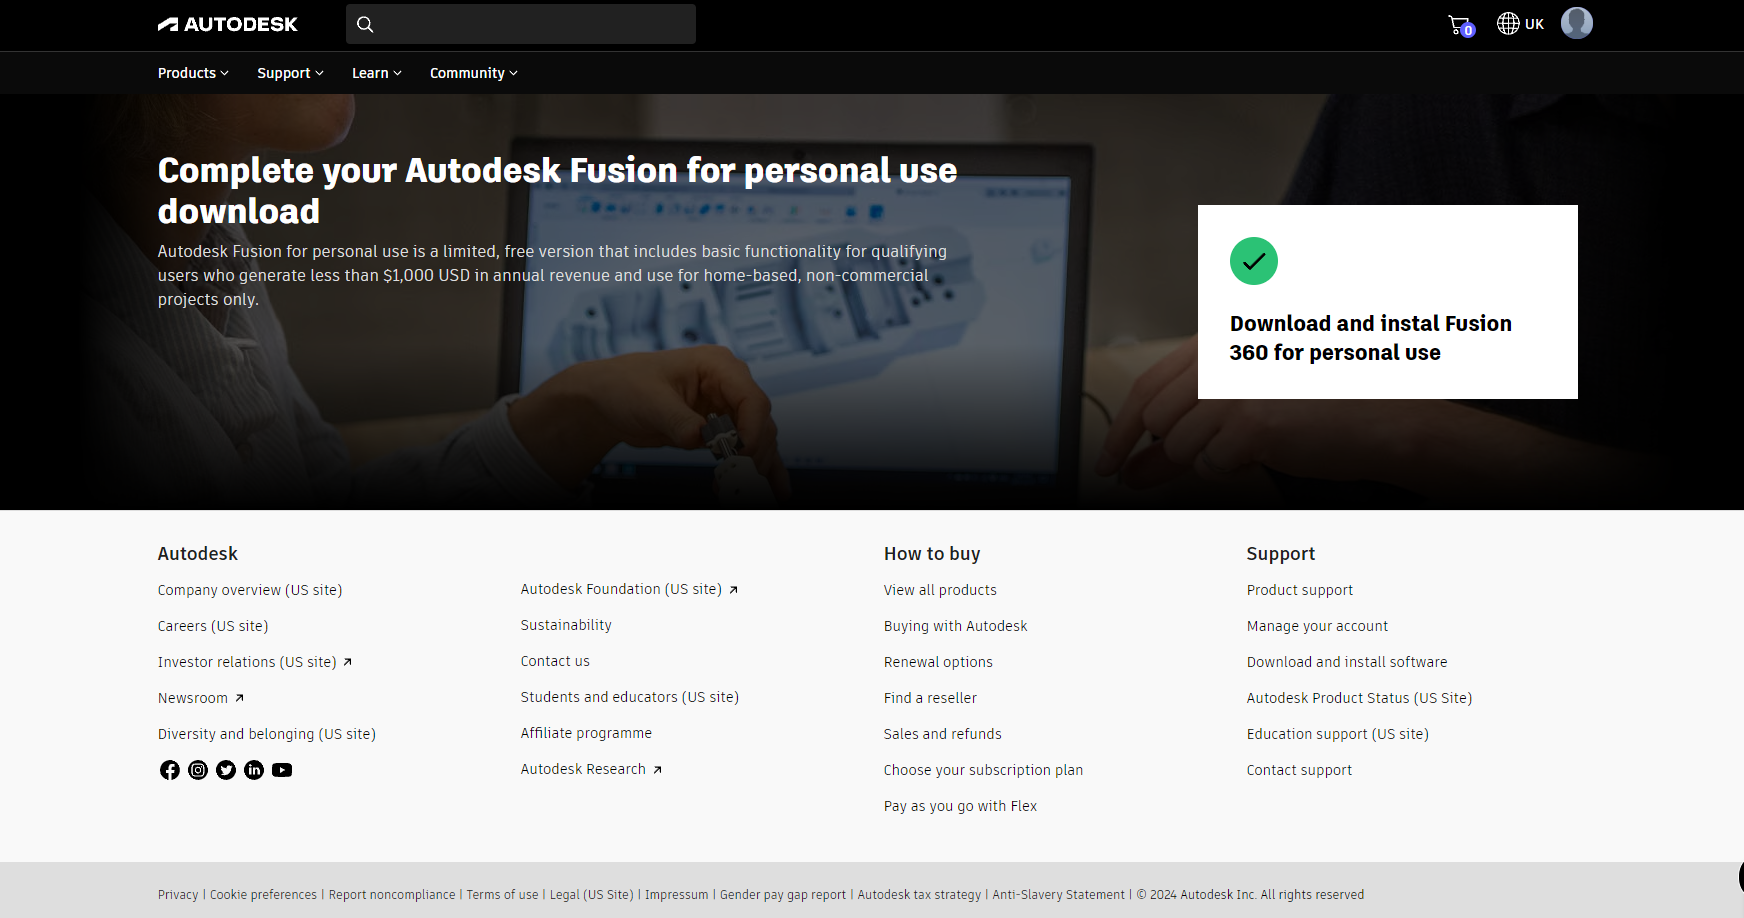Open Autodesk LinkedIn page icon
This screenshot has height=918, width=1744.
tap(254, 770)
